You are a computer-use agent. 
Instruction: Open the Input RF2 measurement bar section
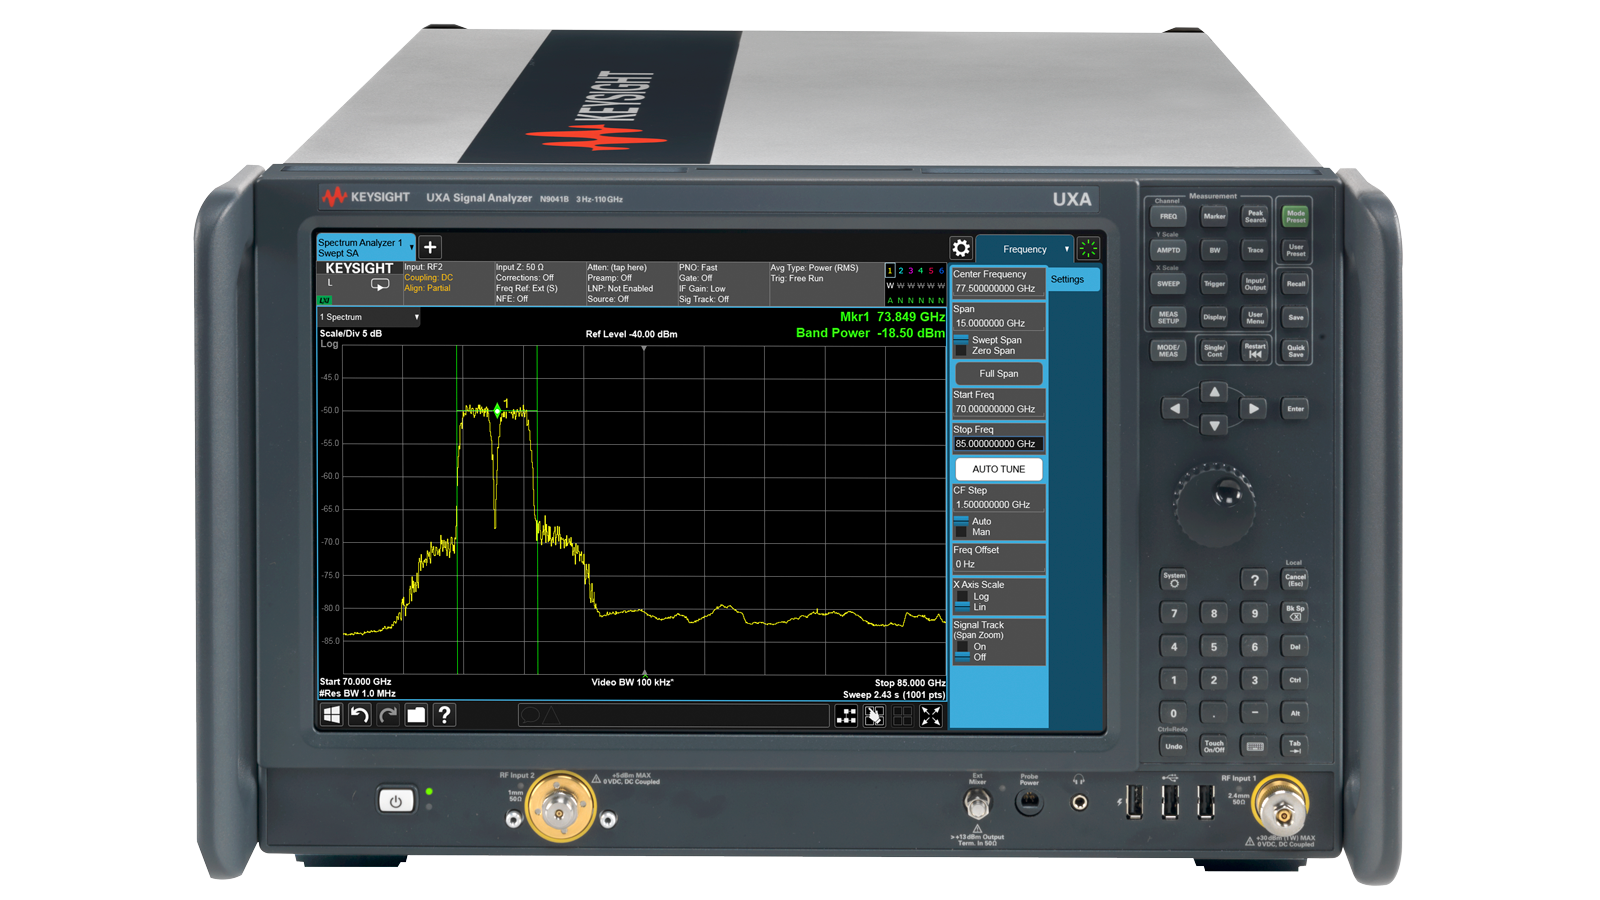pos(448,283)
